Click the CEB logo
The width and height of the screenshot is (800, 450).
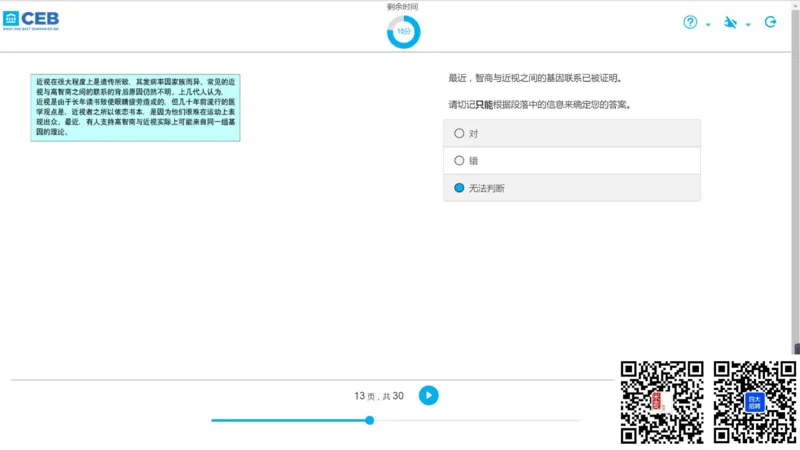[31, 20]
